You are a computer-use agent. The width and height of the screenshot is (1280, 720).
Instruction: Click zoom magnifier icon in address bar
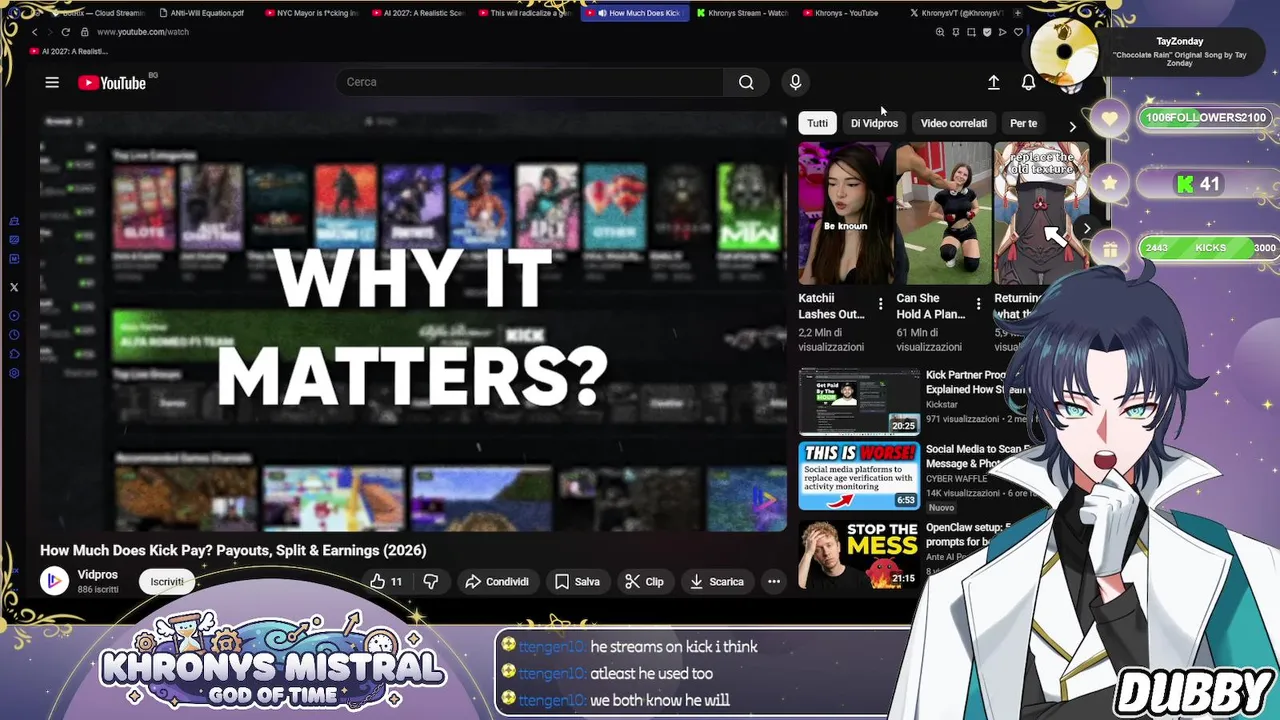(x=940, y=32)
